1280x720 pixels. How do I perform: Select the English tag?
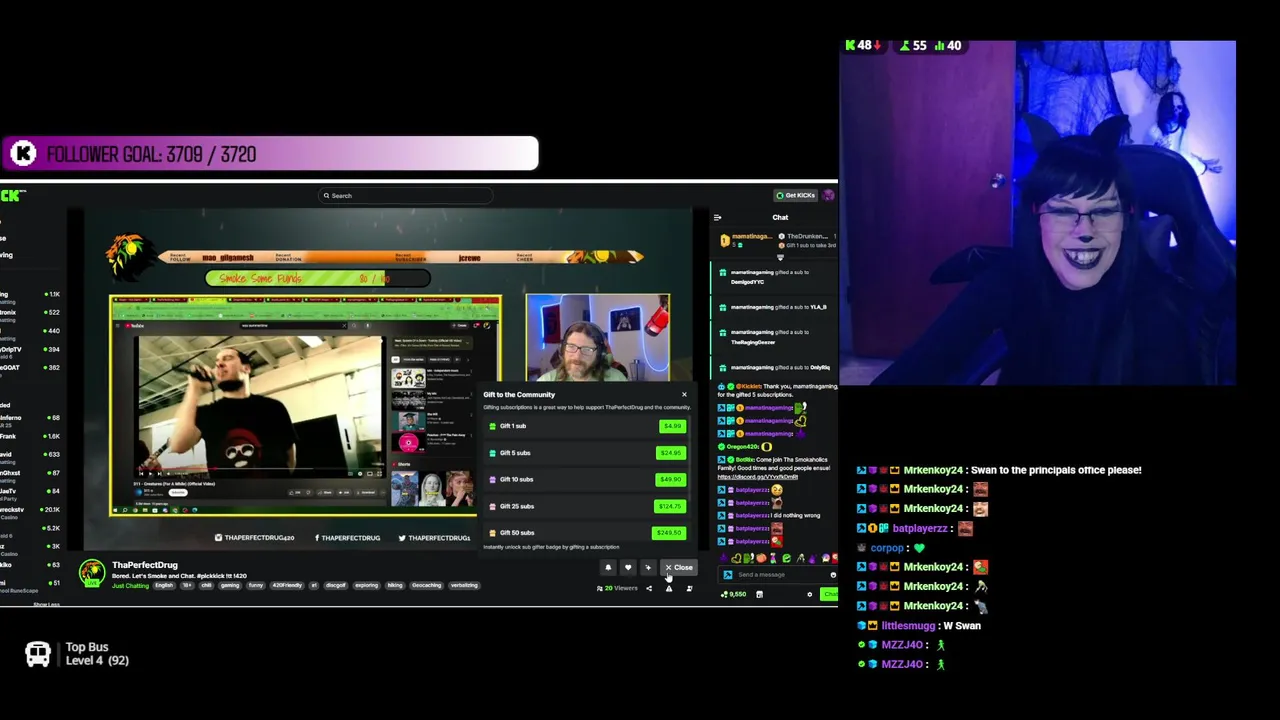(x=165, y=586)
